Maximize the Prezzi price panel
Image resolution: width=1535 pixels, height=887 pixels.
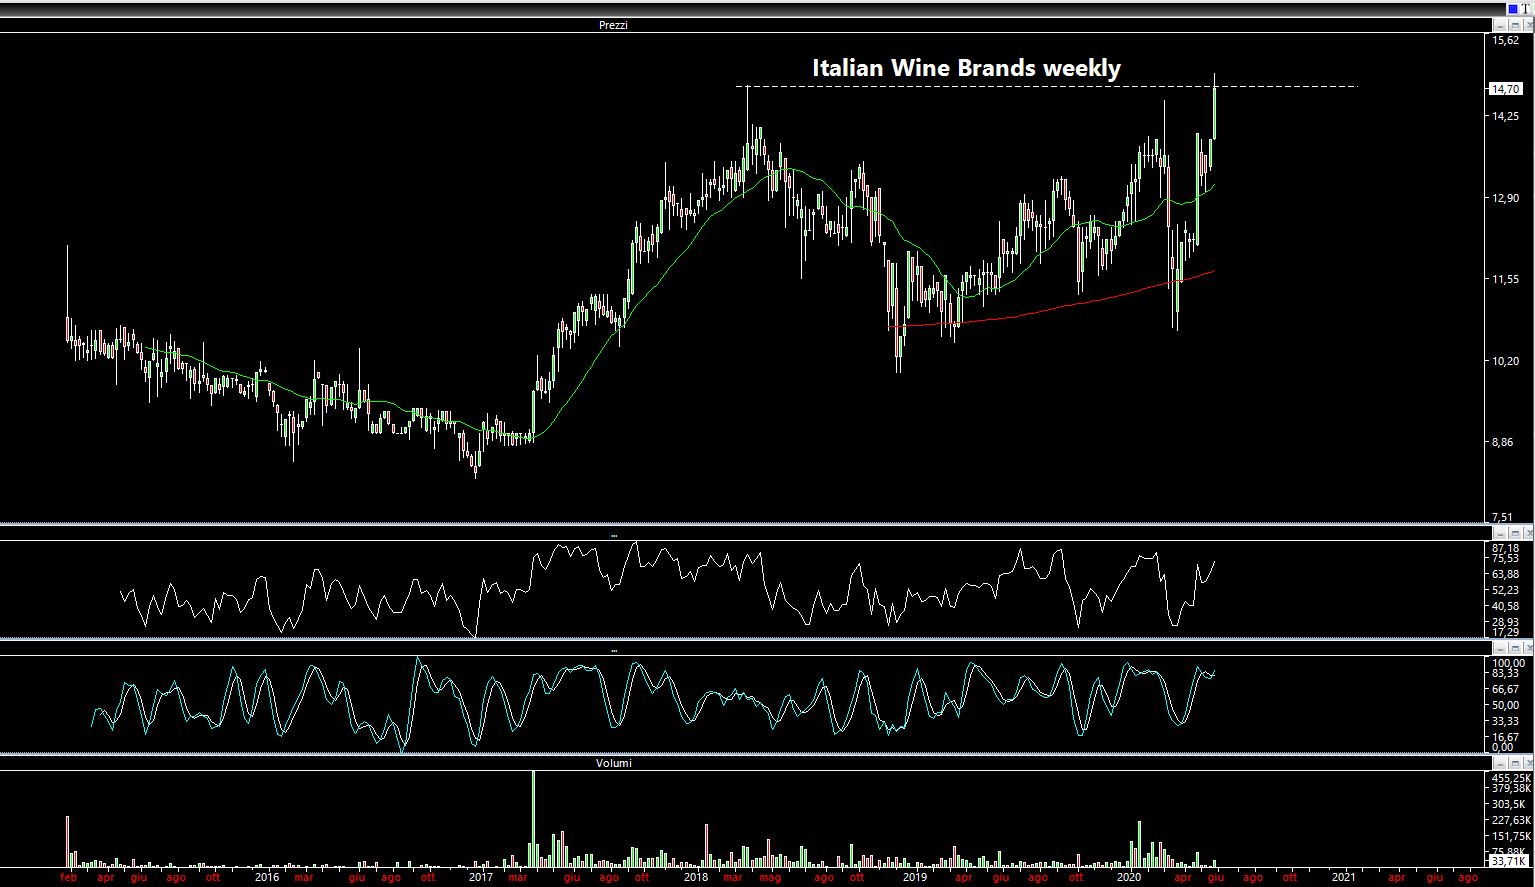point(1515,24)
